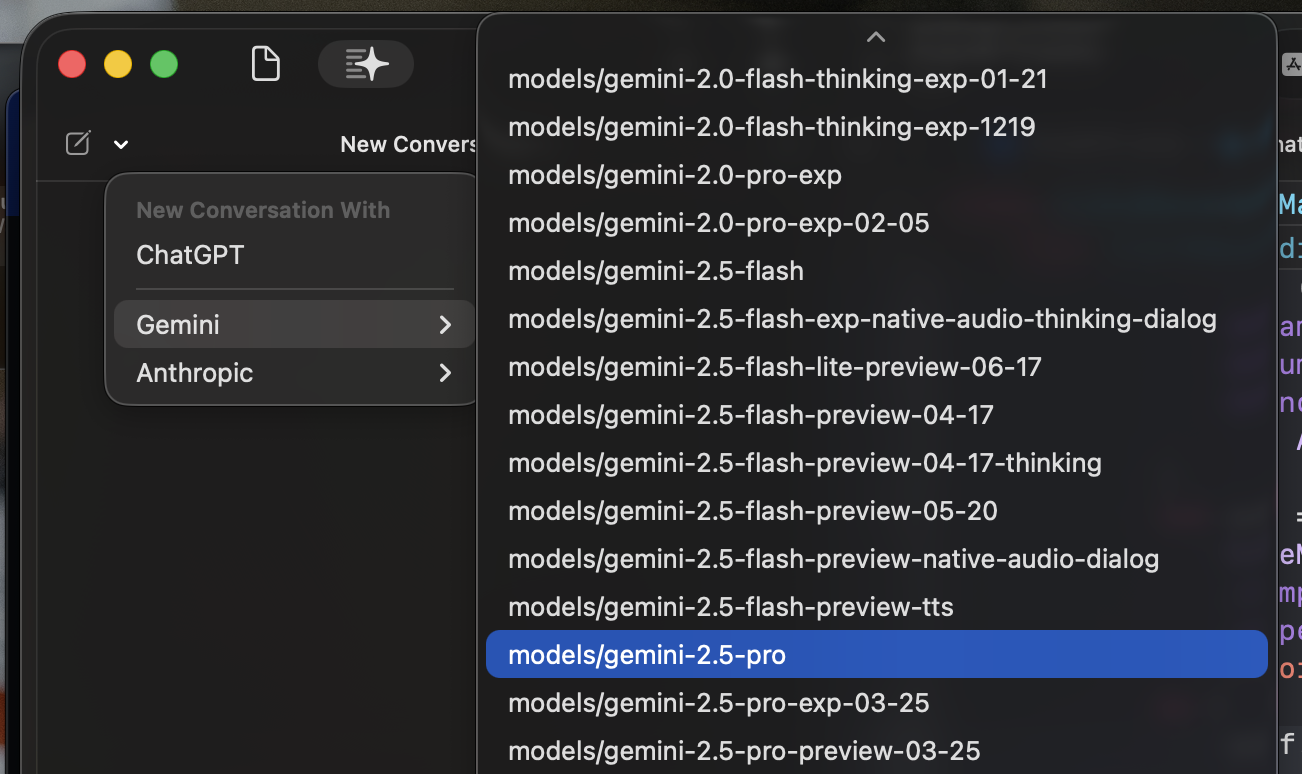Select models/gemini-2.5-pro-preview-03-25
Viewport: 1302px width, 774px height.
coord(745,750)
